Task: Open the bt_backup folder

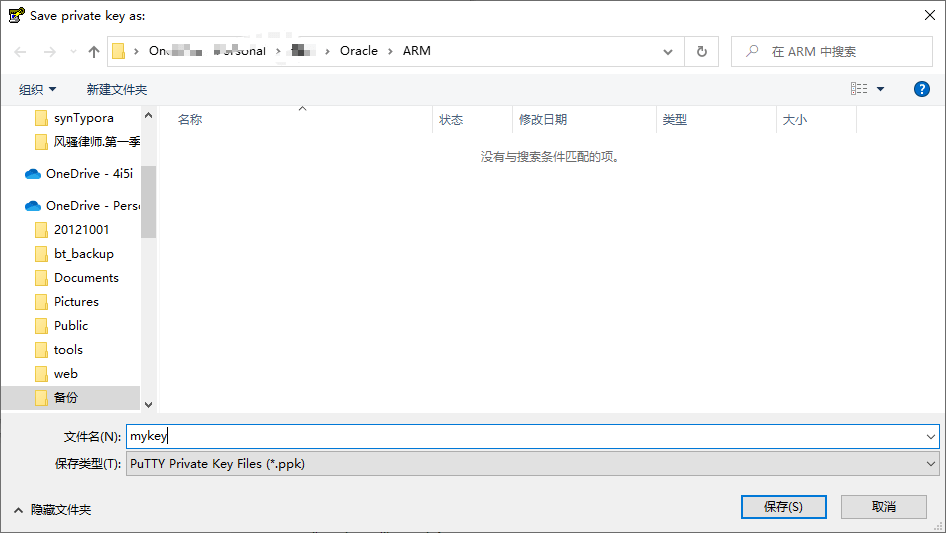Action: point(84,254)
